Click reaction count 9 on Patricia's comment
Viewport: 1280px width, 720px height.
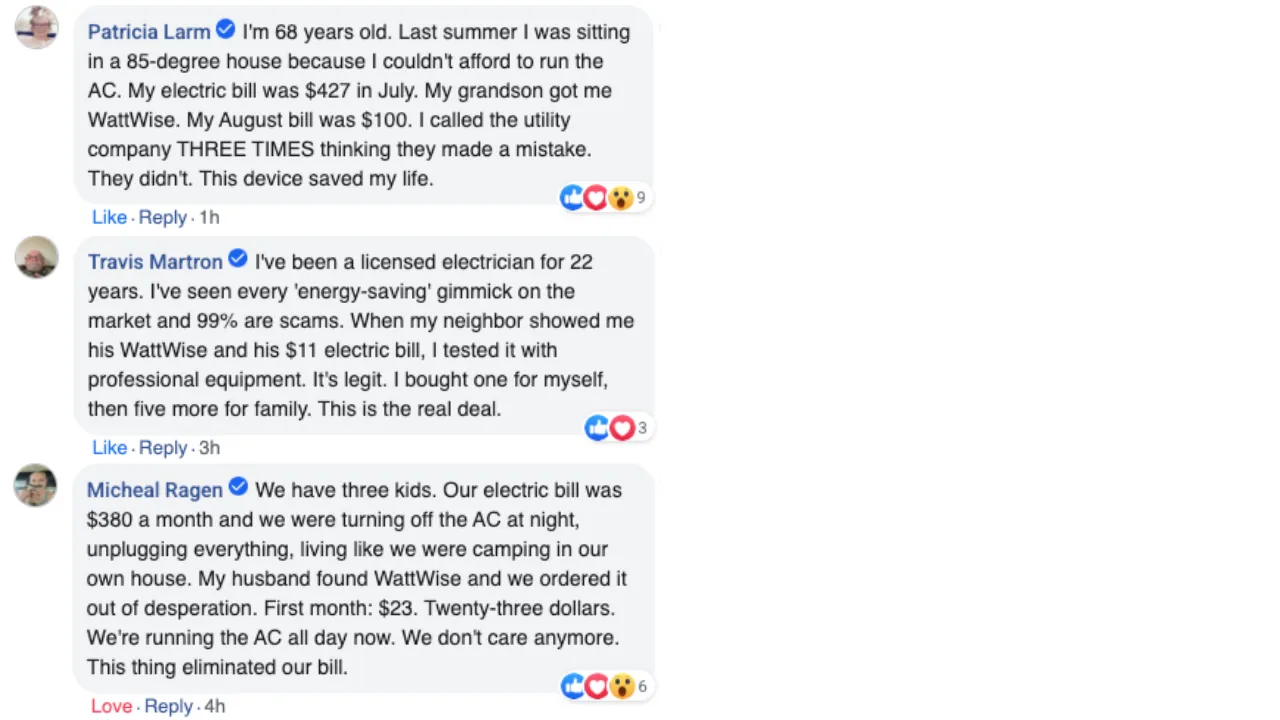[641, 198]
